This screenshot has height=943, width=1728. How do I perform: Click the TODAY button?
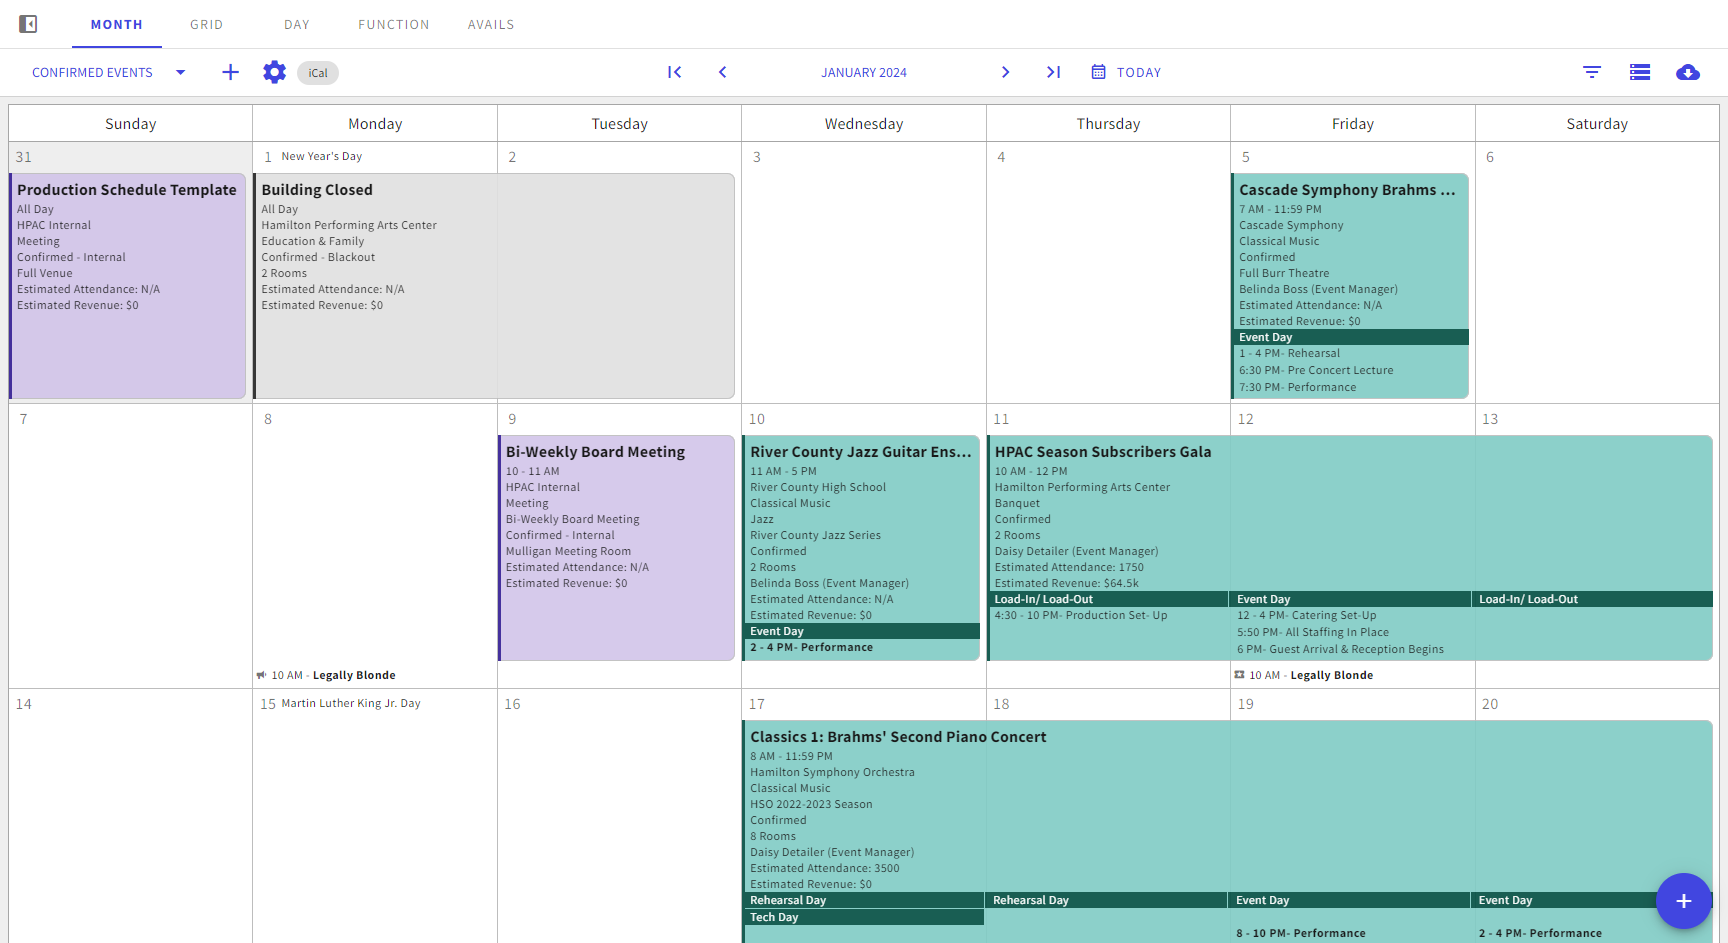point(1139,72)
